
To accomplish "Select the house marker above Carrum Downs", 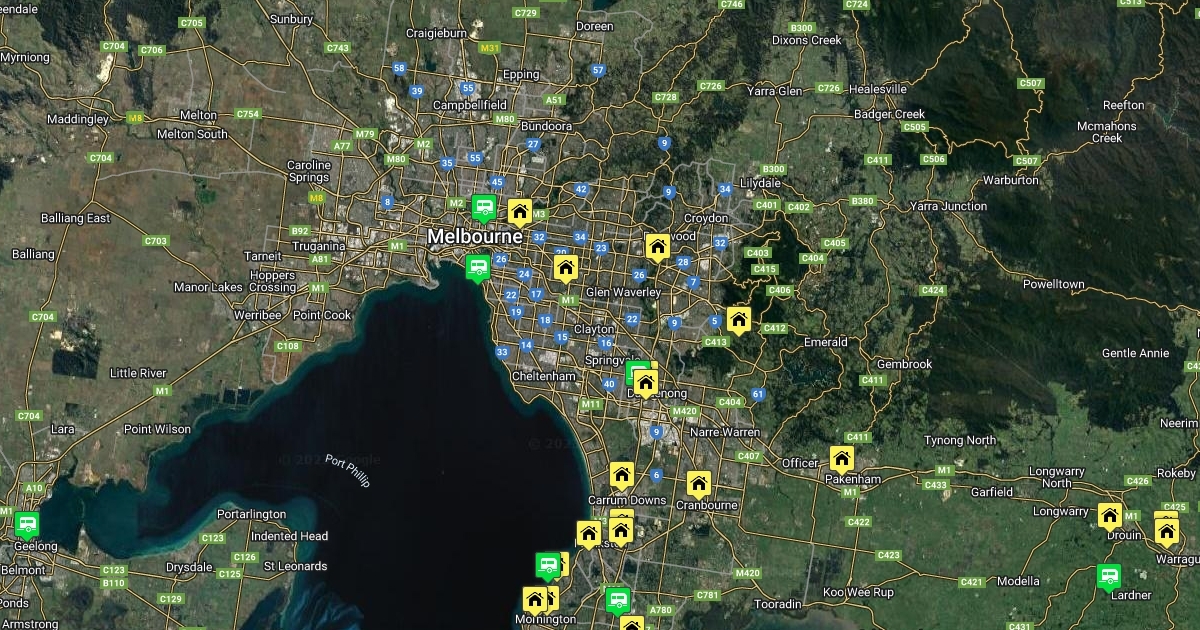I will 622,475.
